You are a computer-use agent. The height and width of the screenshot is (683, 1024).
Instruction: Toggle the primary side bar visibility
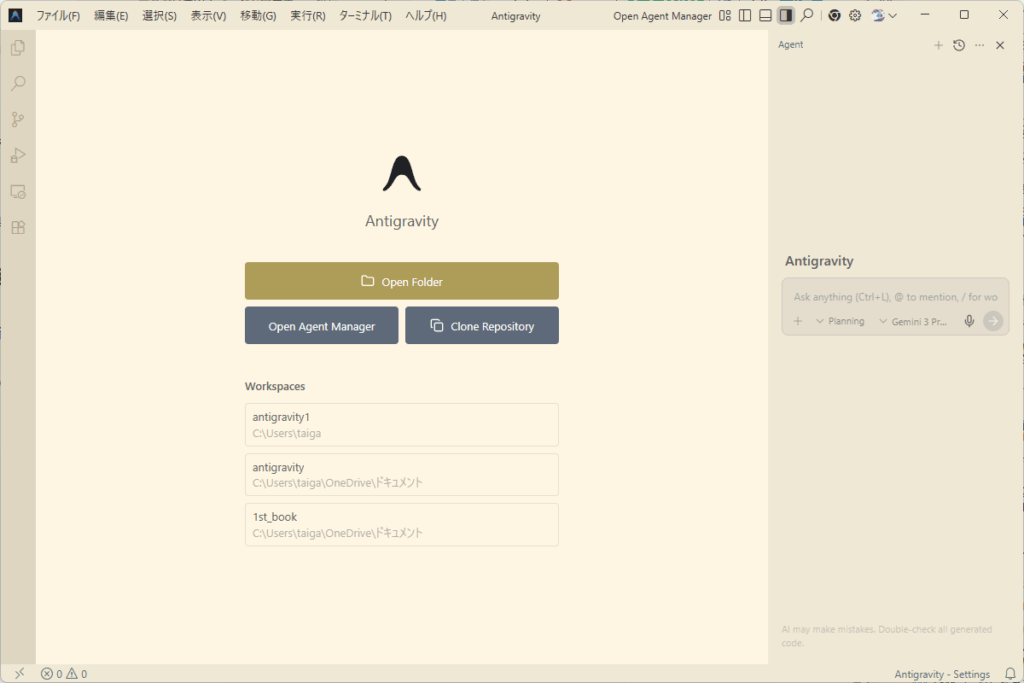click(745, 15)
